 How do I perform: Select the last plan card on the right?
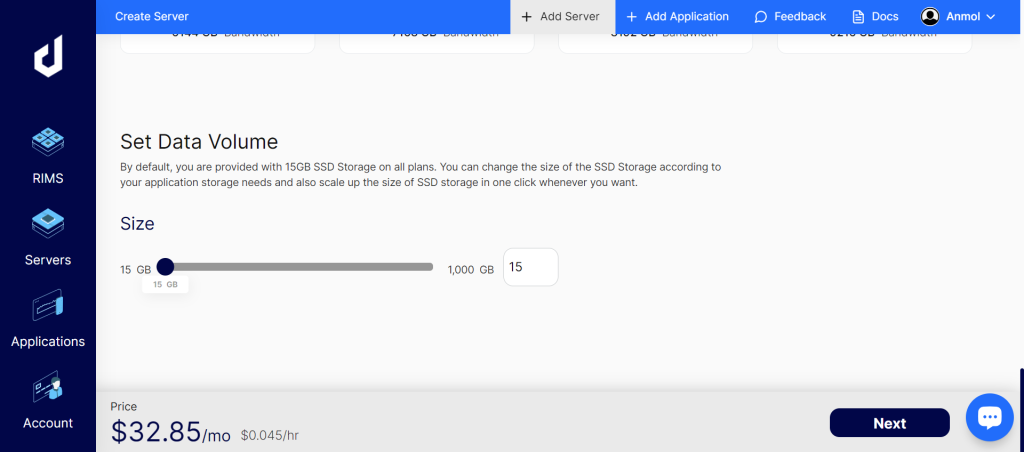click(874, 43)
